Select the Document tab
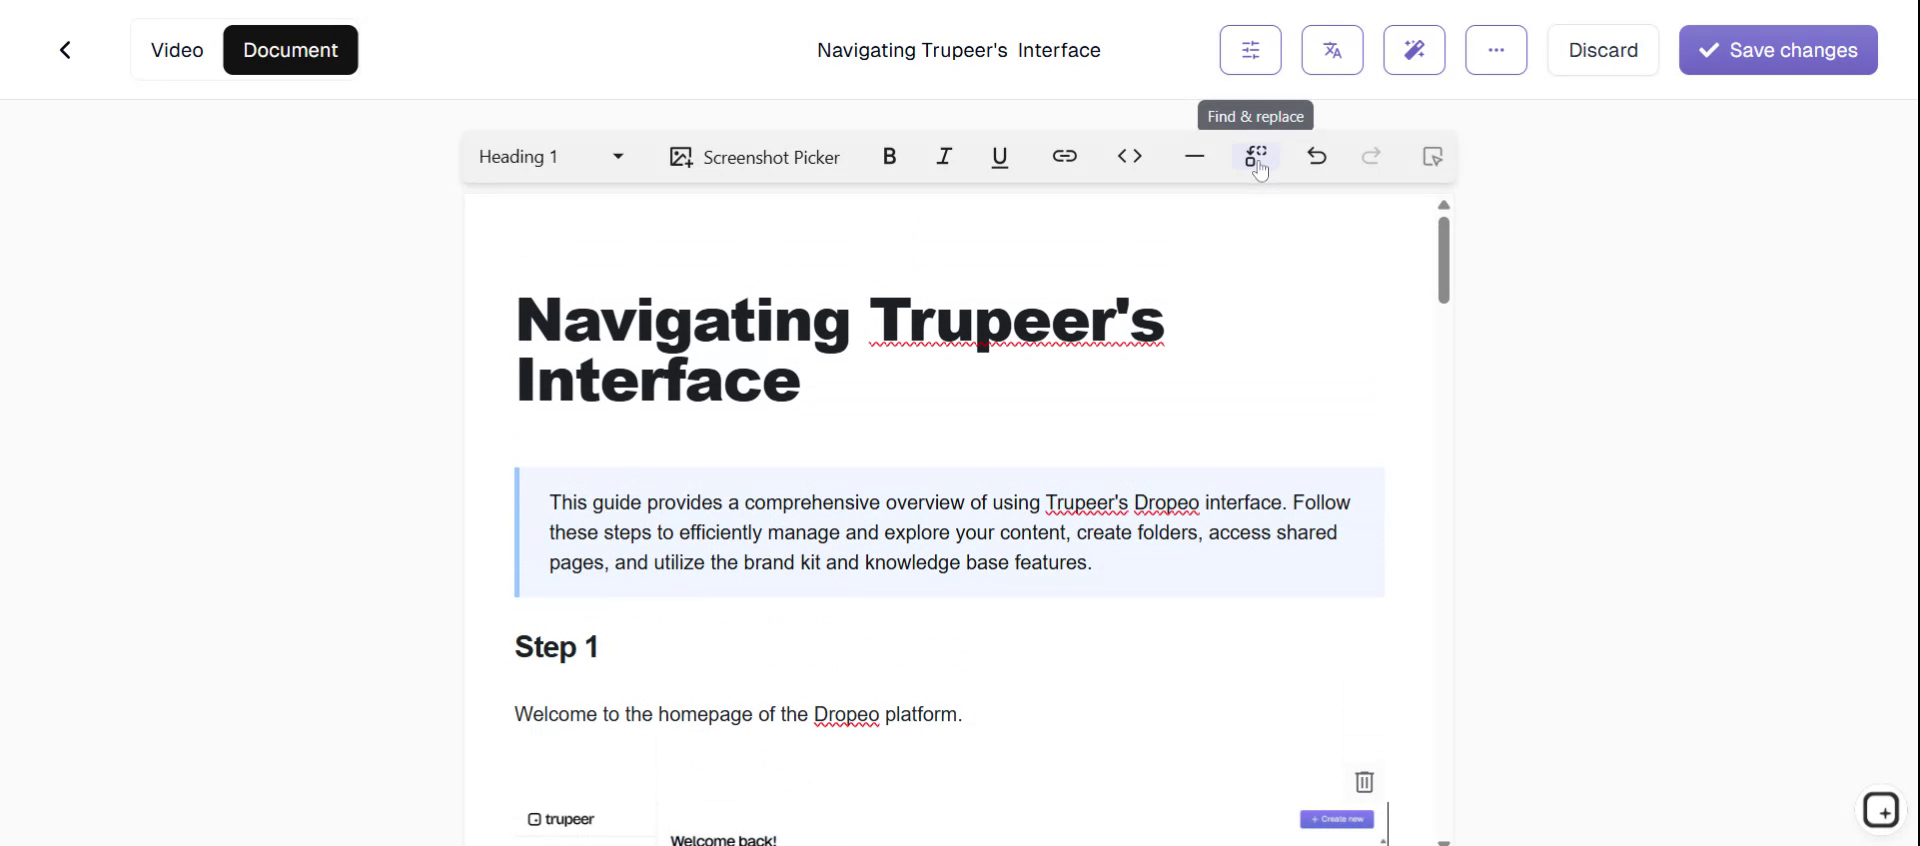 click(290, 50)
